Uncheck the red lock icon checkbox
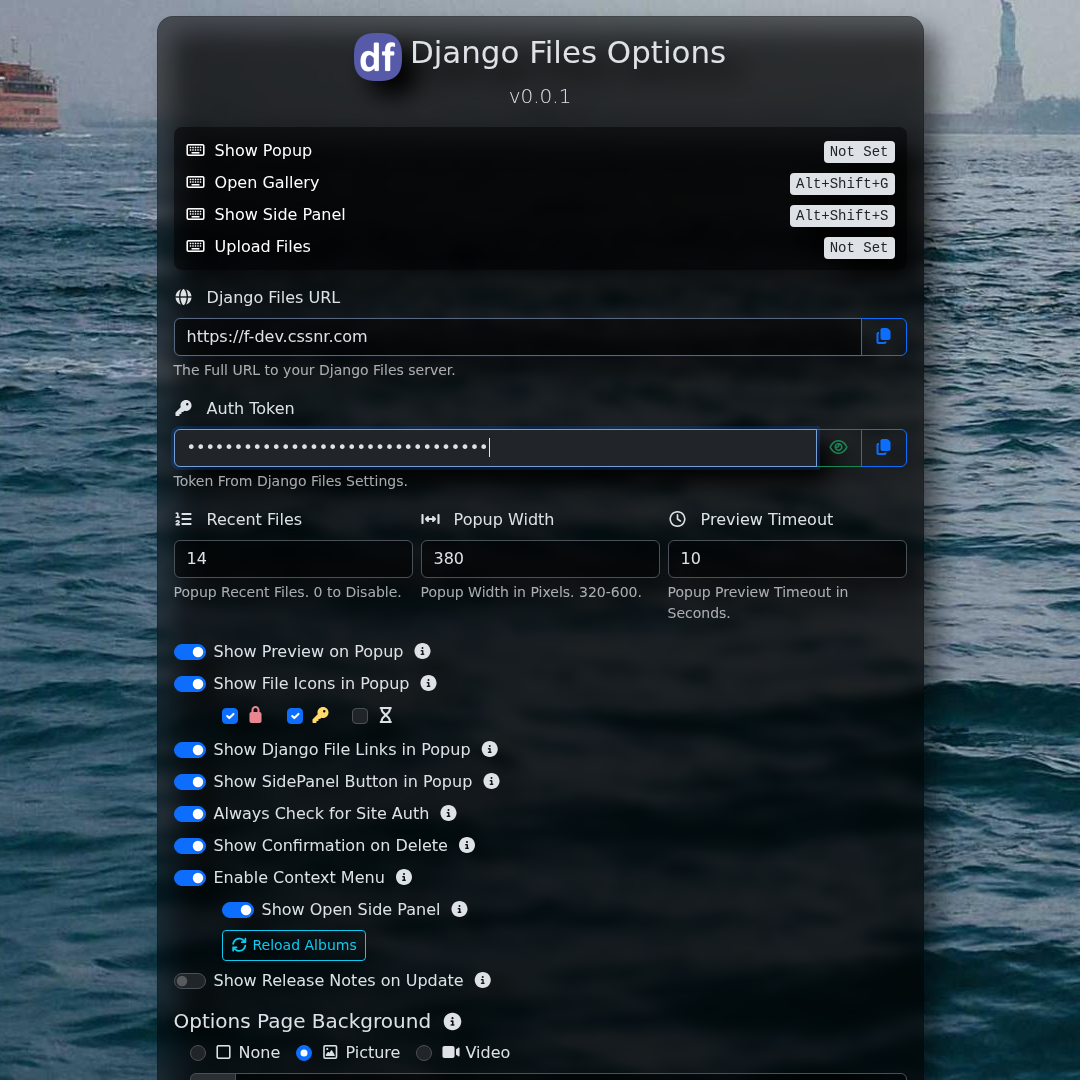Screen dimensions: 1080x1080 pyautogui.click(x=230, y=716)
